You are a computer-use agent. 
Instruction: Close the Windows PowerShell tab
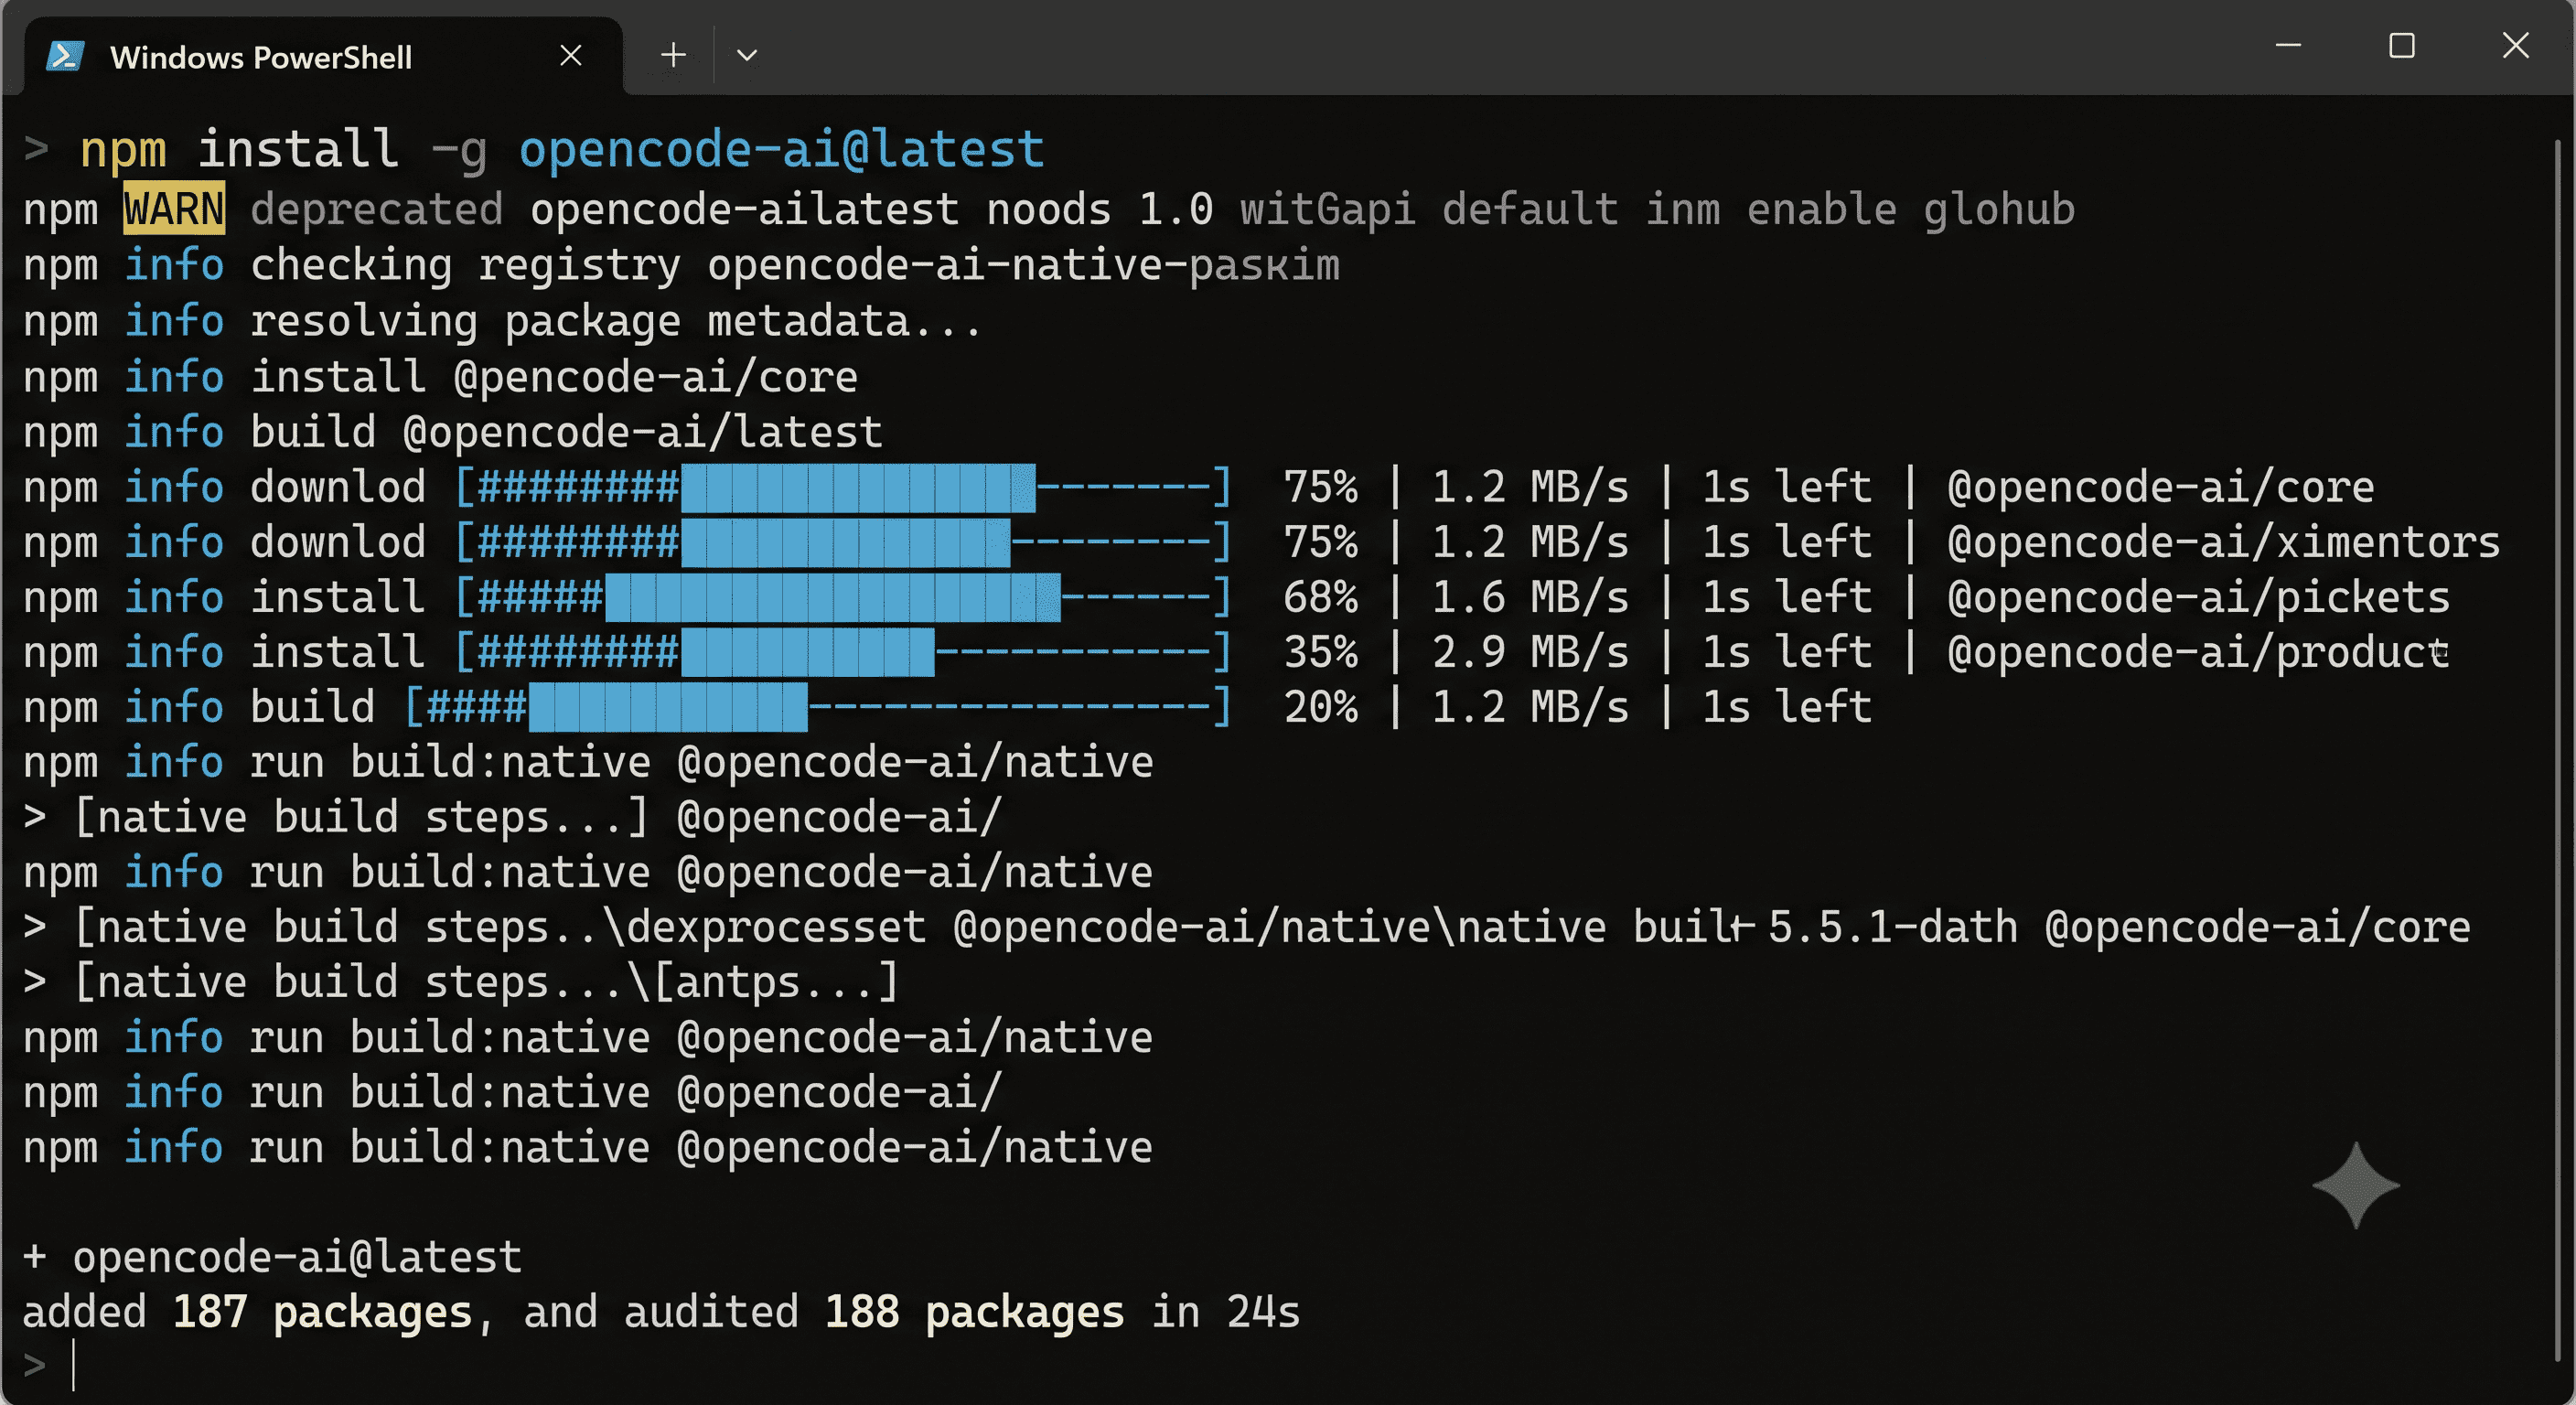571,55
